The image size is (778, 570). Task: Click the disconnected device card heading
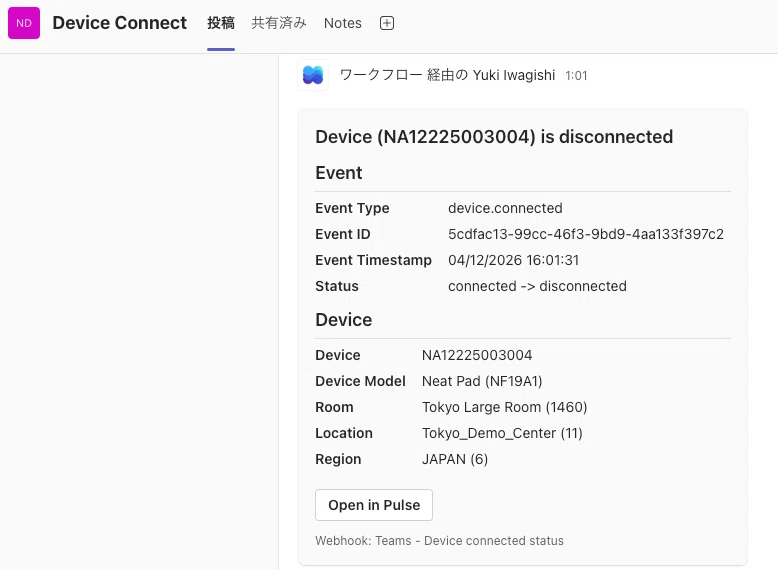[494, 136]
